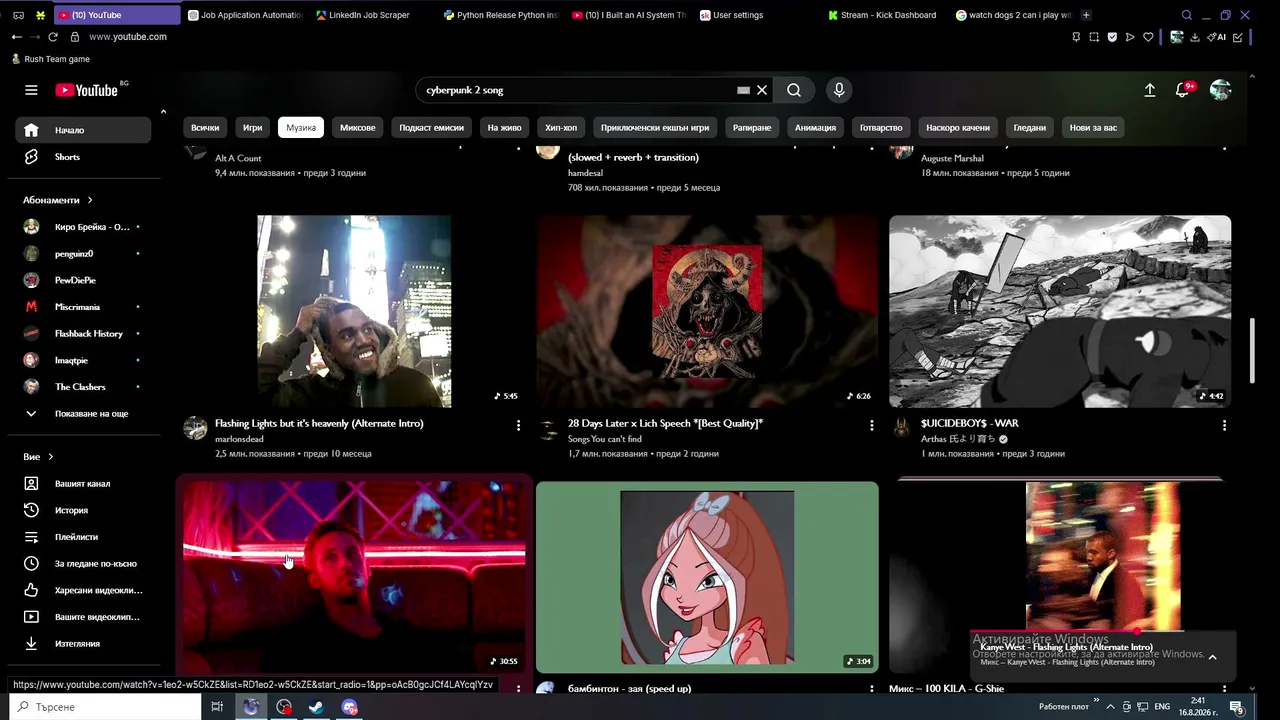Open Discord from the Windows taskbar
The width and height of the screenshot is (1280, 720).
pos(349,707)
